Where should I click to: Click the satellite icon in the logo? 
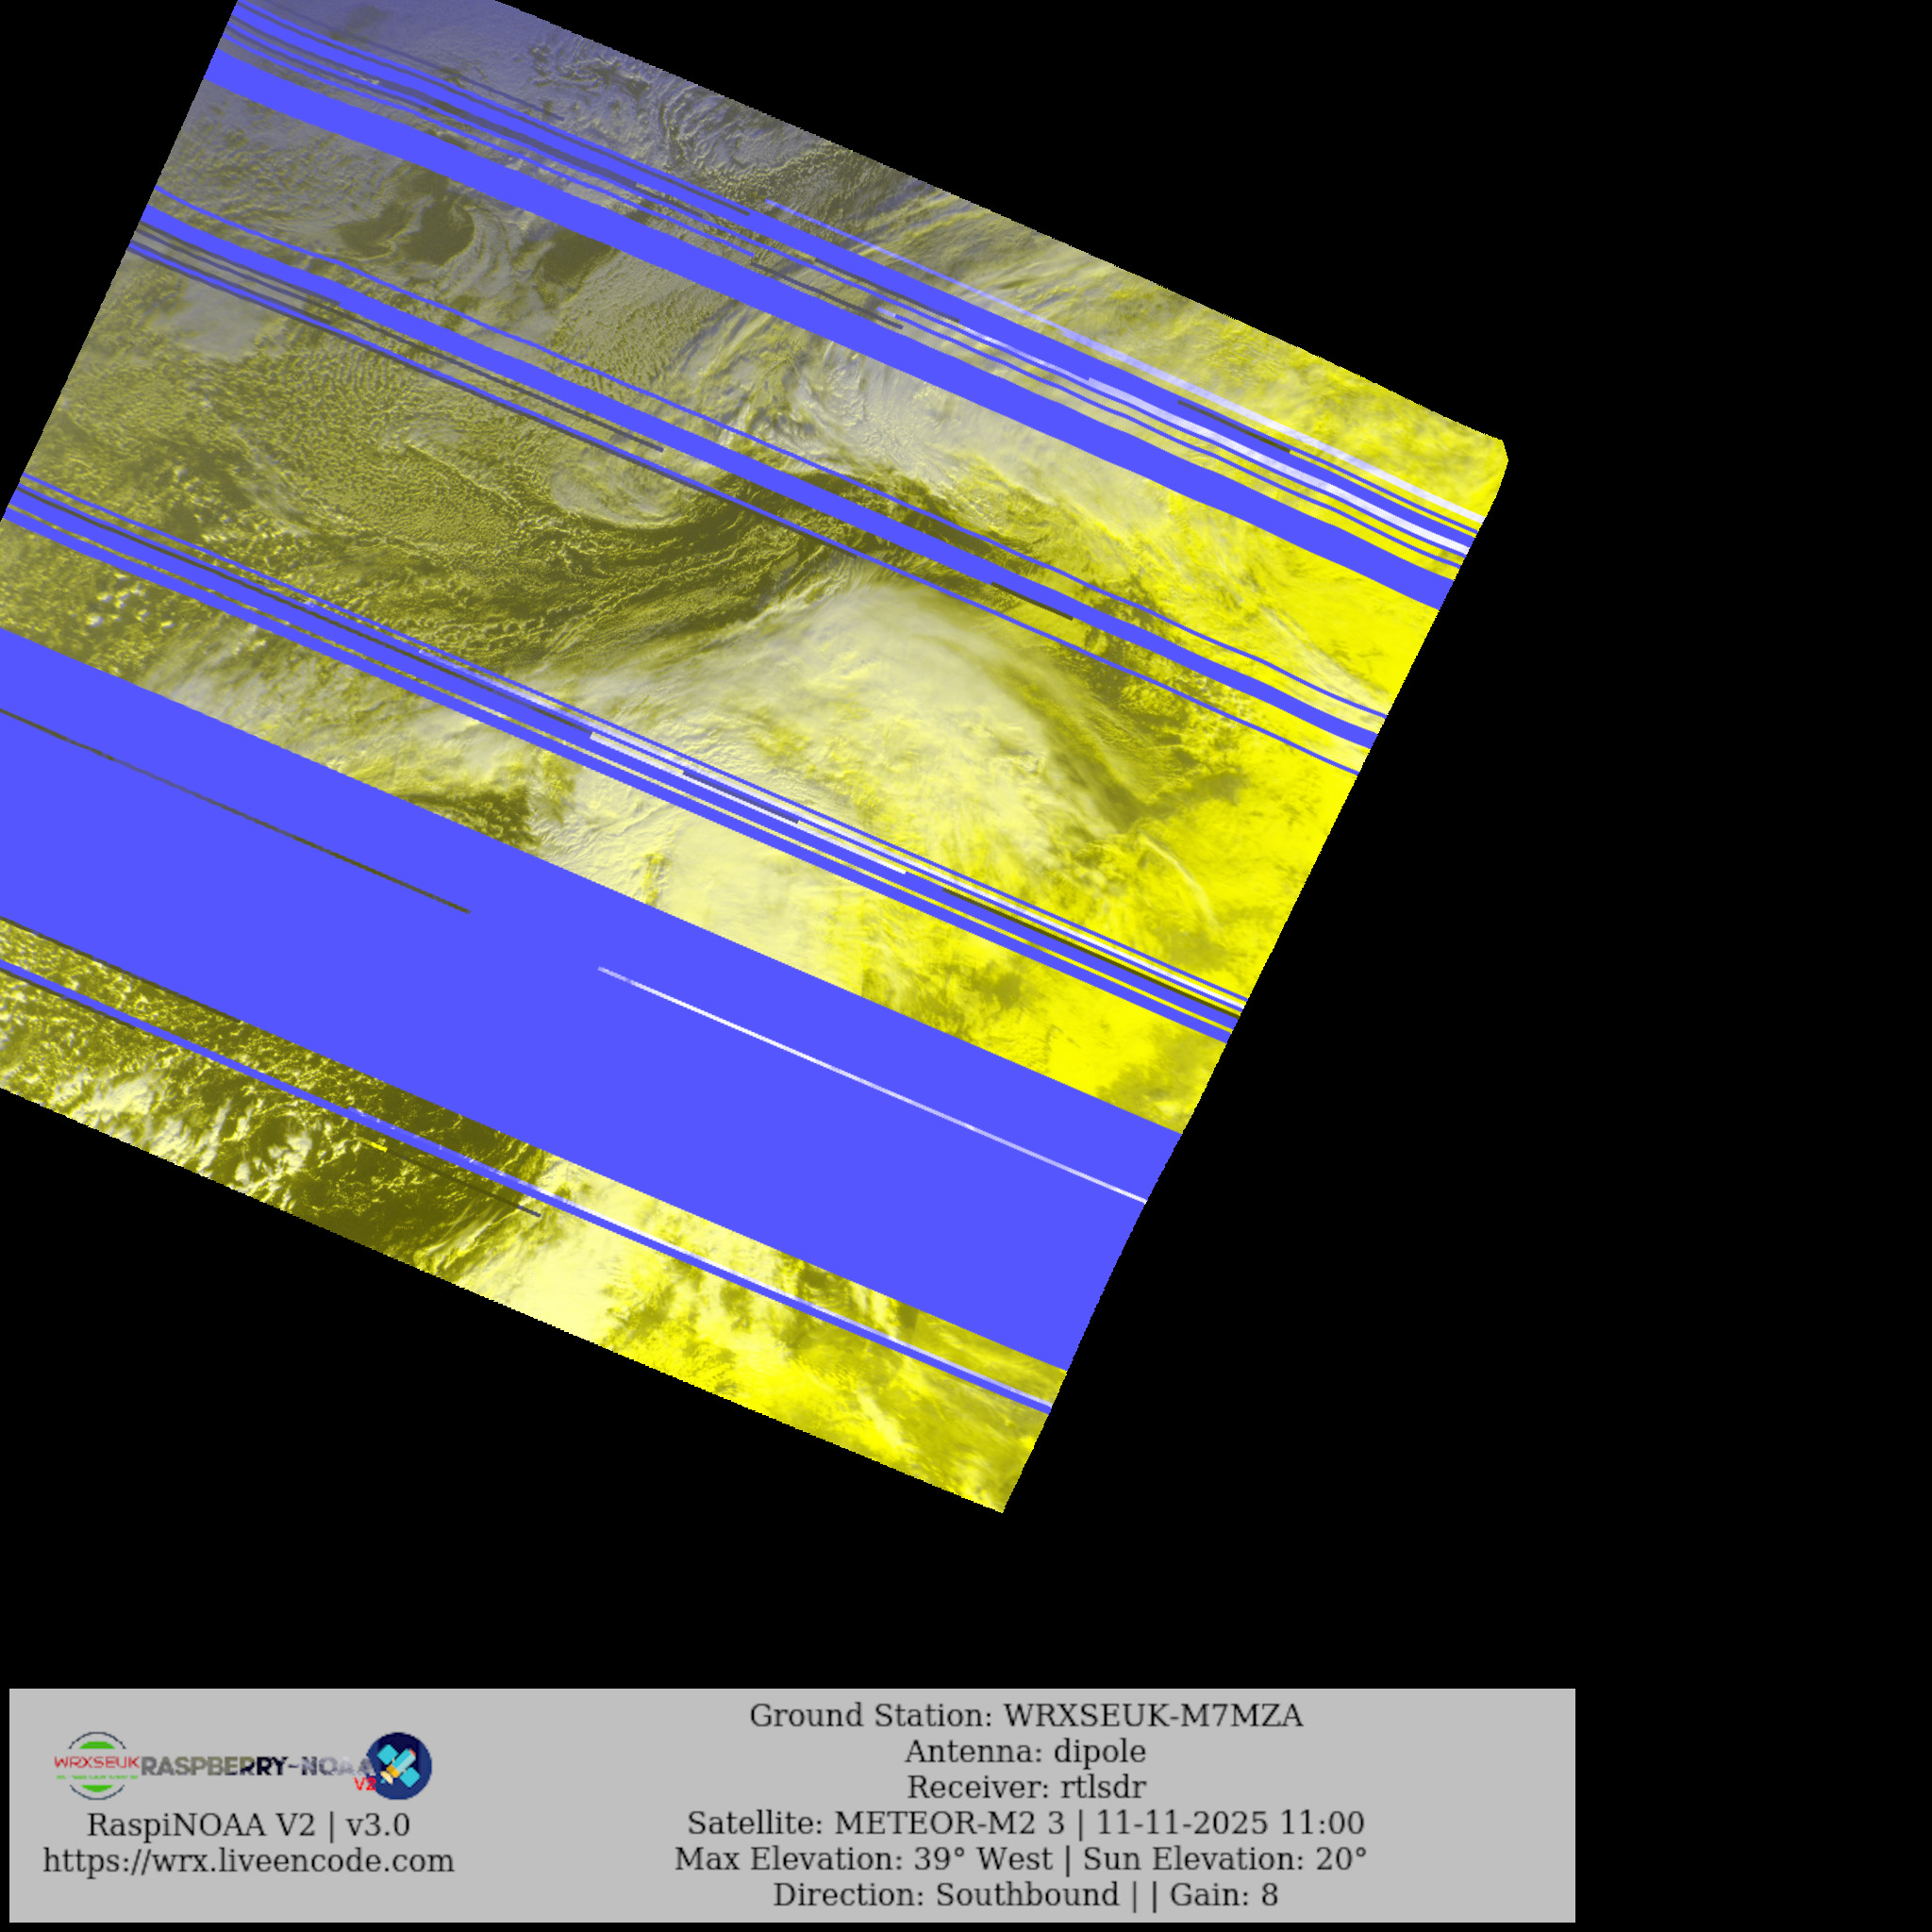401,1766
